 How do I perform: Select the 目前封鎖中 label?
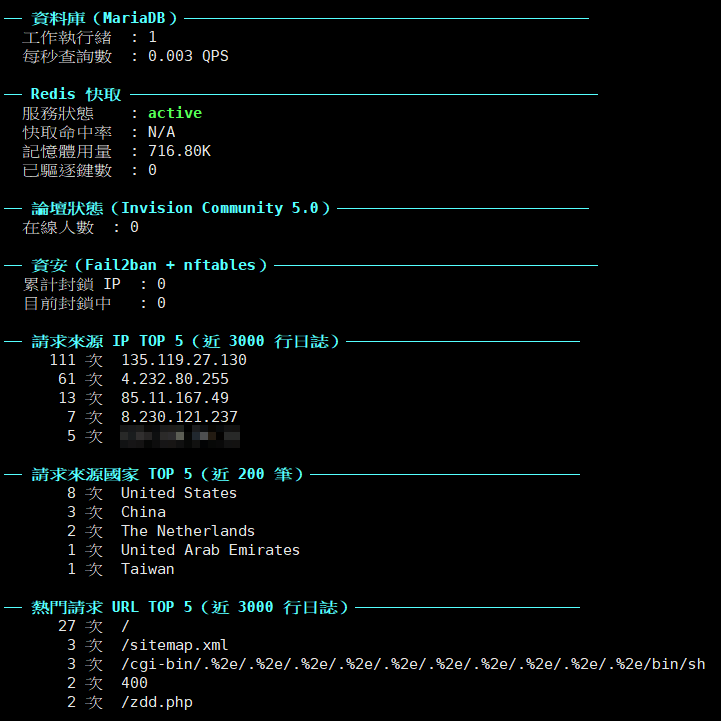point(67,303)
